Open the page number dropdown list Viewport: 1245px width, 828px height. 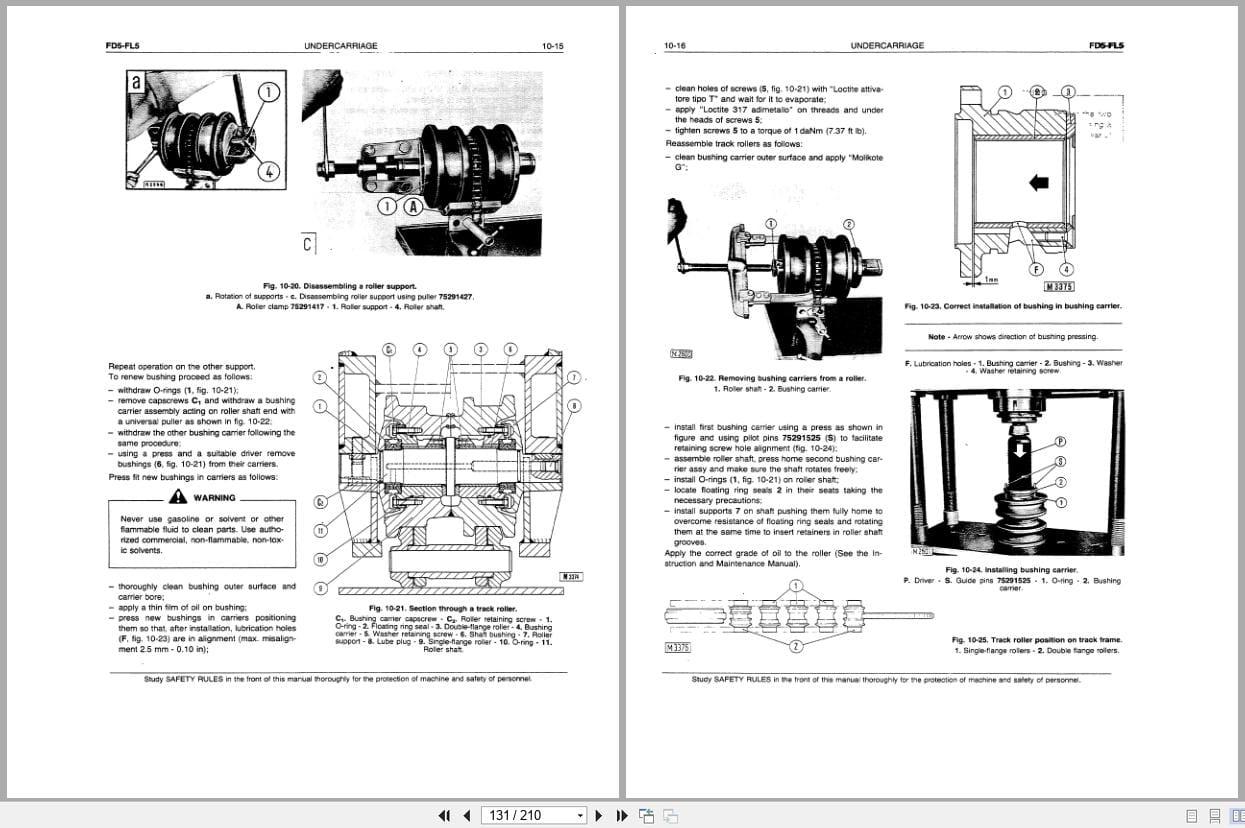(x=580, y=816)
